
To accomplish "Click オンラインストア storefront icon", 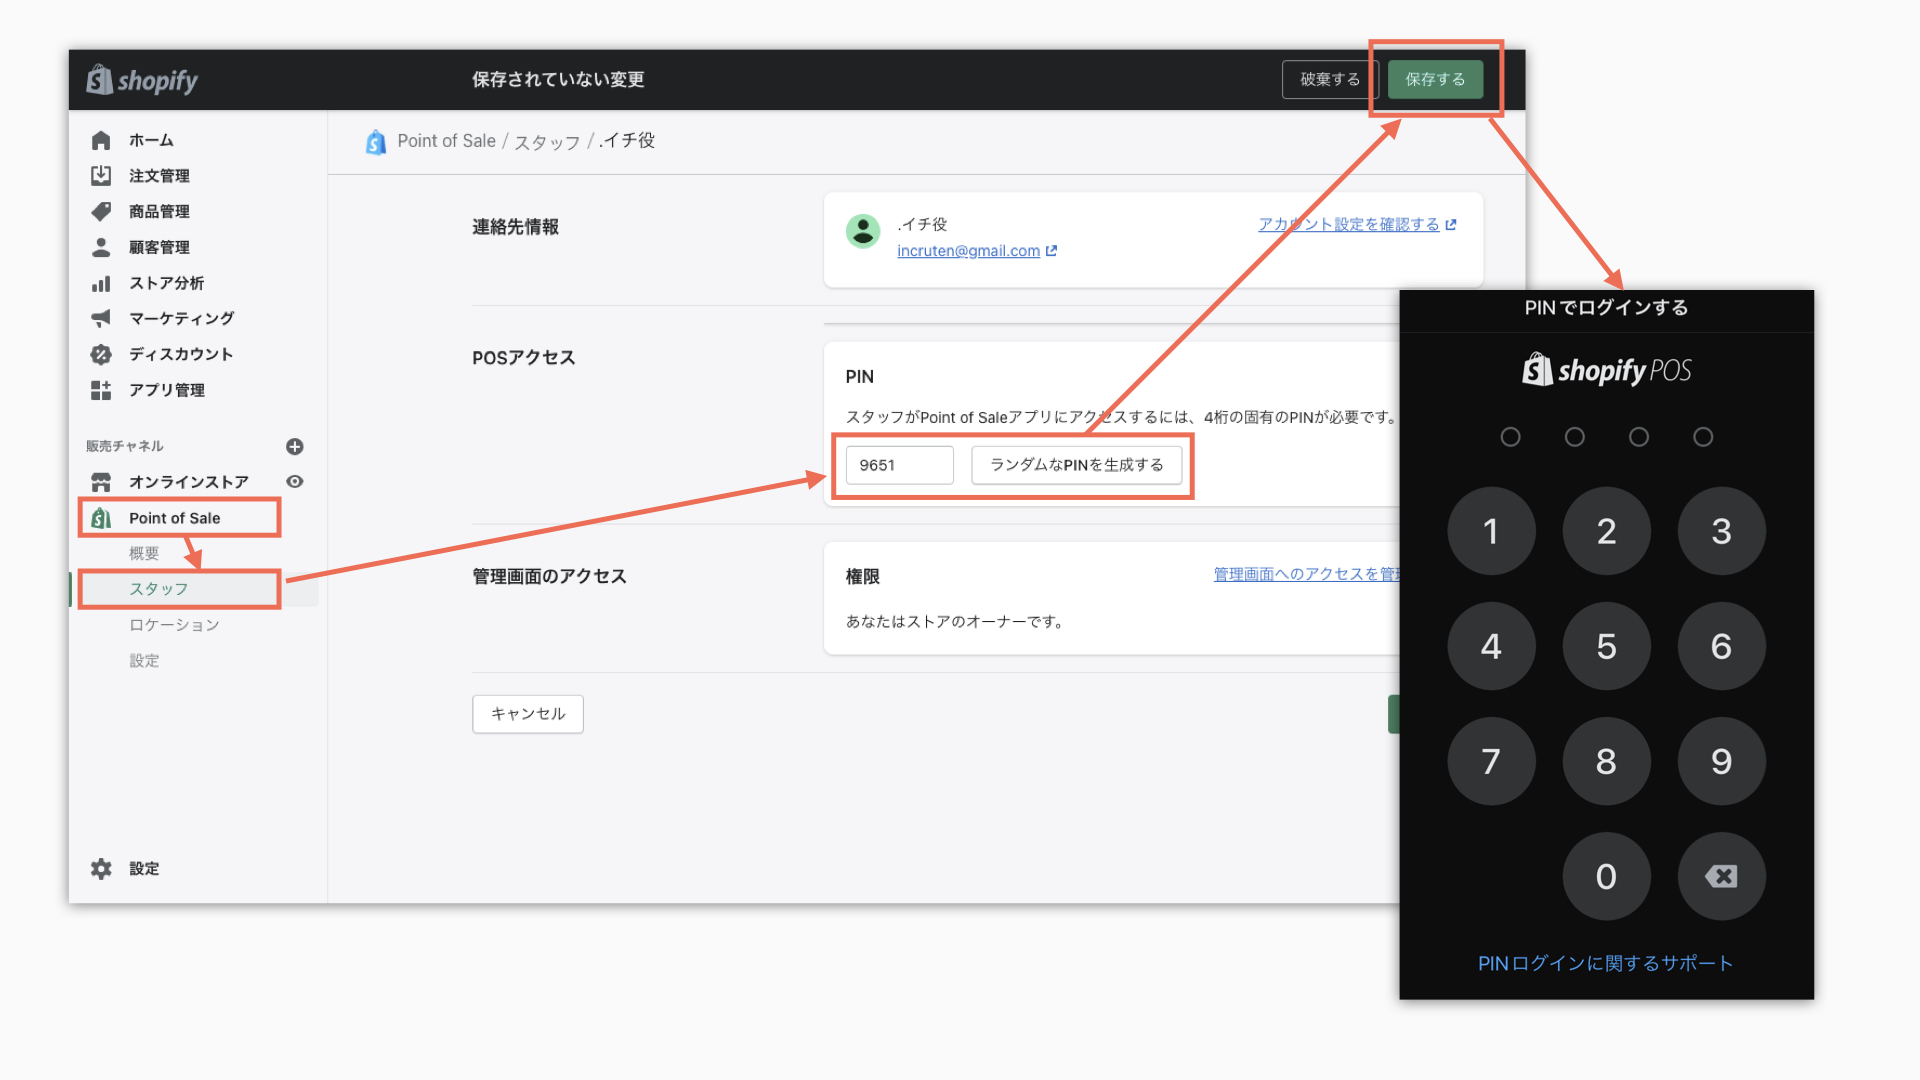I will (x=101, y=482).
